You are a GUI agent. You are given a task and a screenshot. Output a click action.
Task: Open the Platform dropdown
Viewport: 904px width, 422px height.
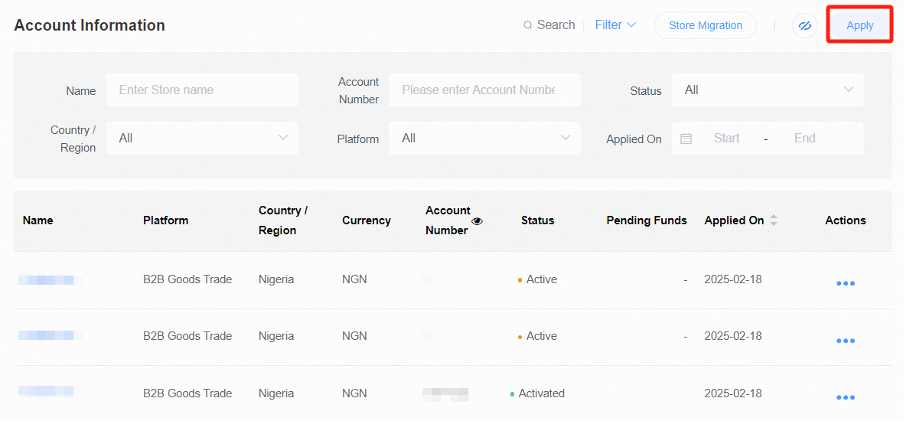point(485,138)
